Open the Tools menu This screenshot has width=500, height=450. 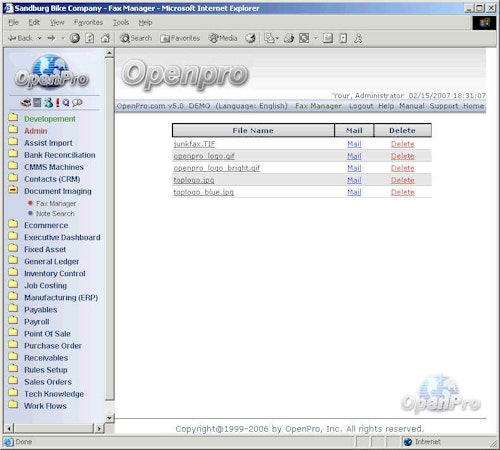pyautogui.click(x=121, y=22)
